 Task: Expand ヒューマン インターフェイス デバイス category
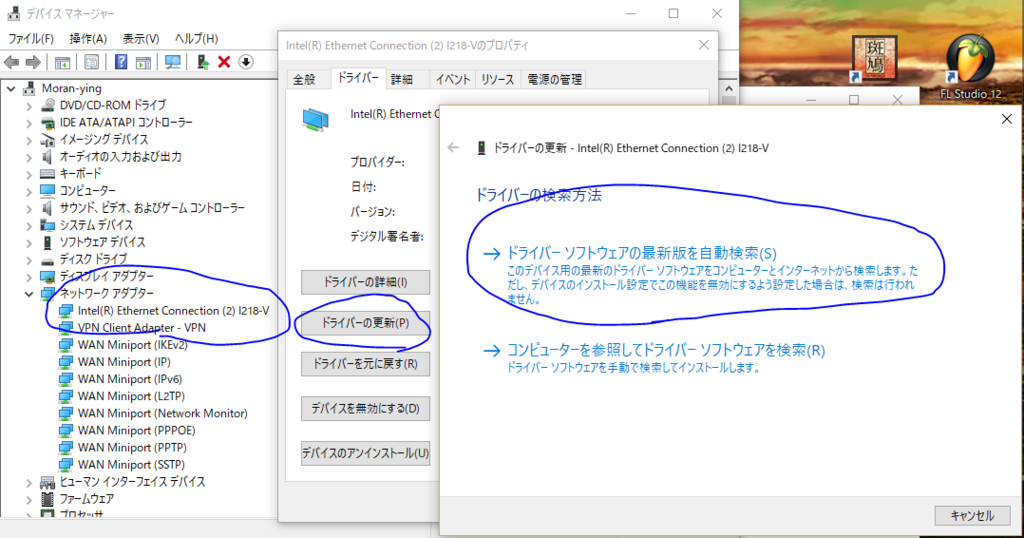coord(29,482)
